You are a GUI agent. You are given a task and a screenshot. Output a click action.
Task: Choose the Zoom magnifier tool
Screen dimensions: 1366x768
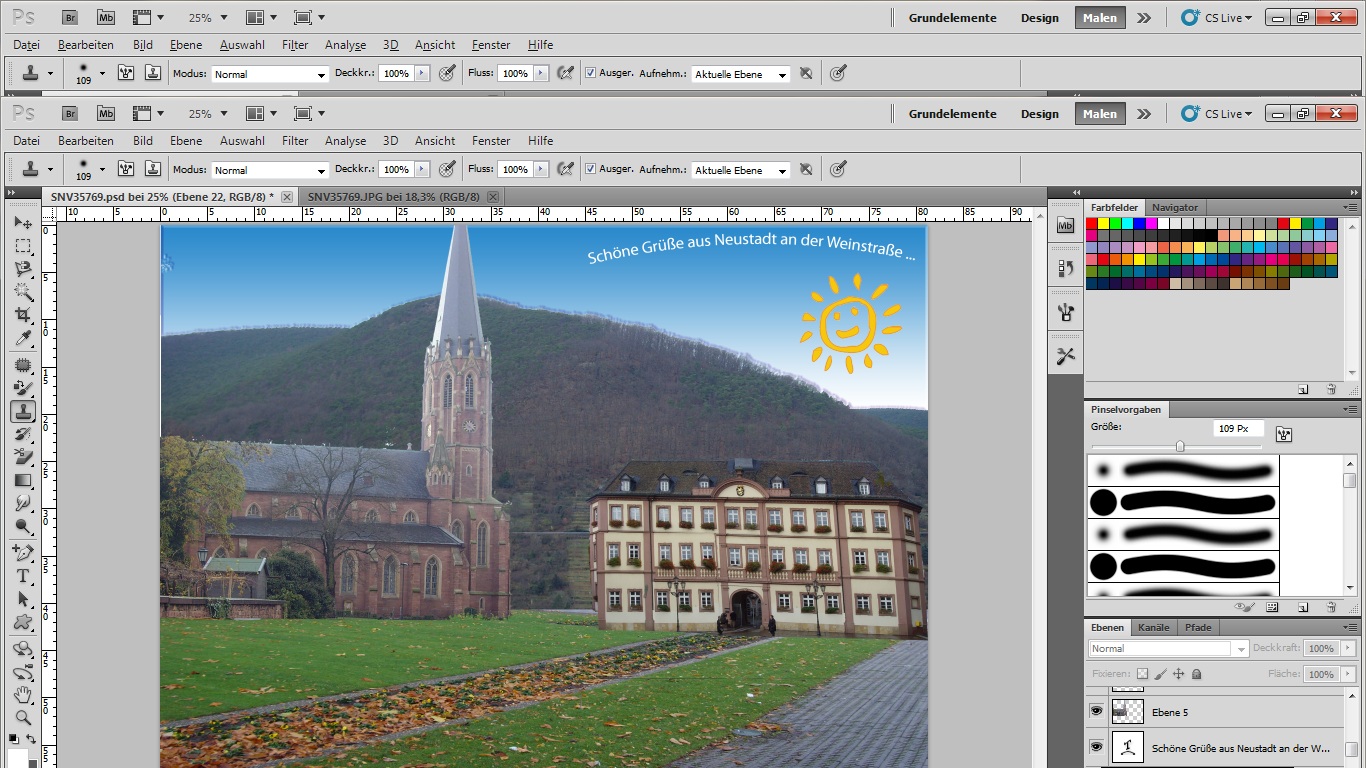23,717
